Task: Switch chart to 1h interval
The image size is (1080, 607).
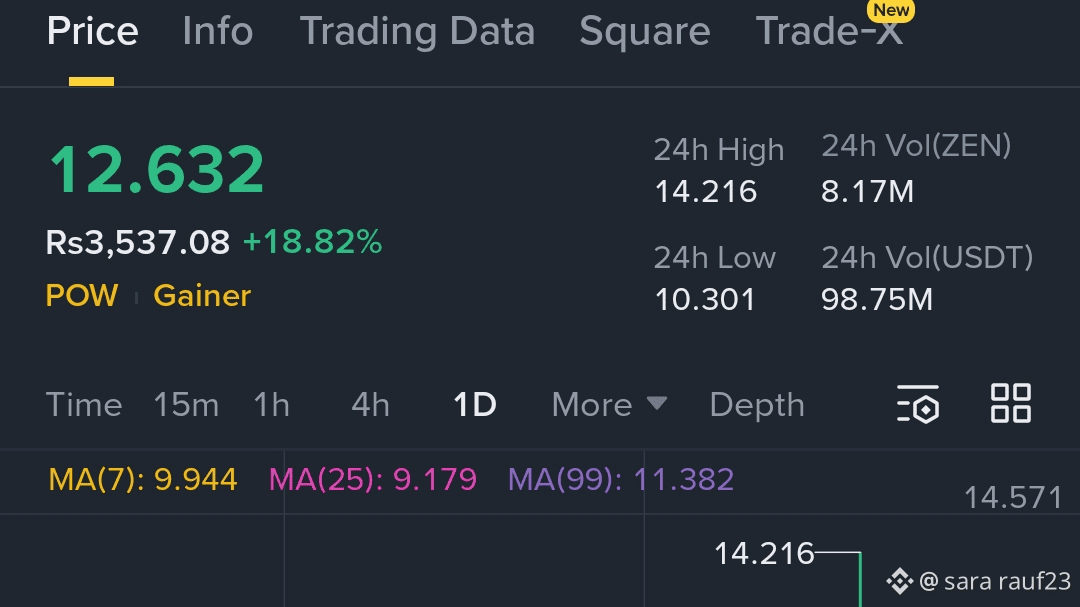Action: click(271, 404)
